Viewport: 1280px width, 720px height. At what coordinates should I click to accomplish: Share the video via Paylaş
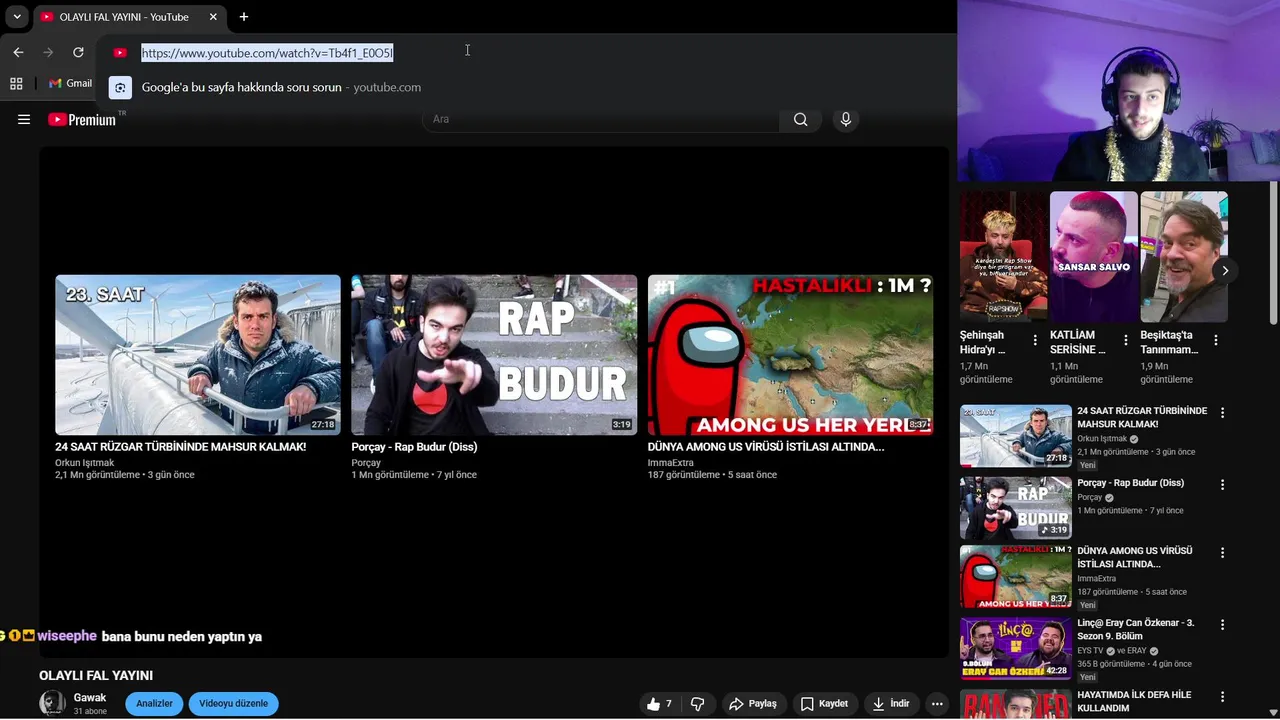point(753,704)
